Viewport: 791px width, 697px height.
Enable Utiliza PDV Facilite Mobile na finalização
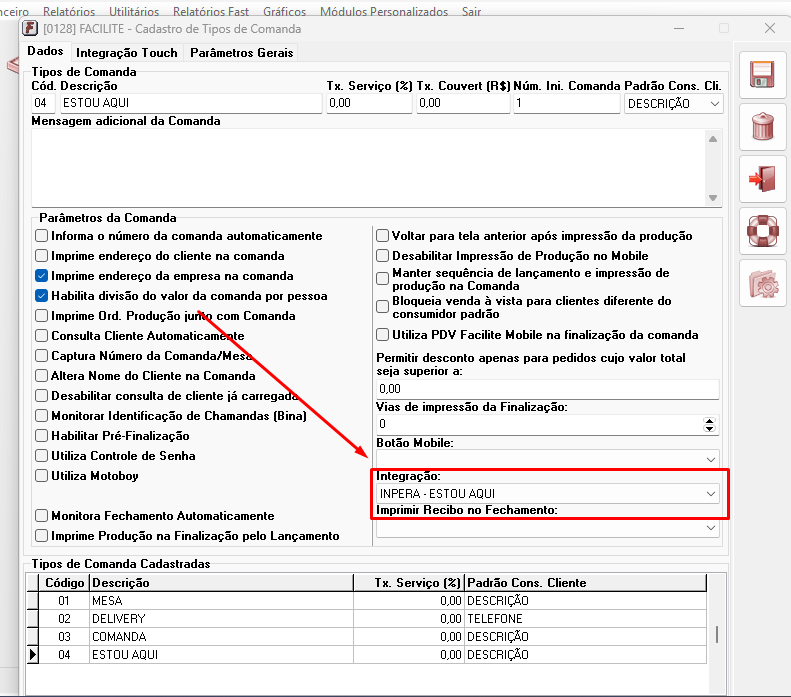pyautogui.click(x=383, y=335)
